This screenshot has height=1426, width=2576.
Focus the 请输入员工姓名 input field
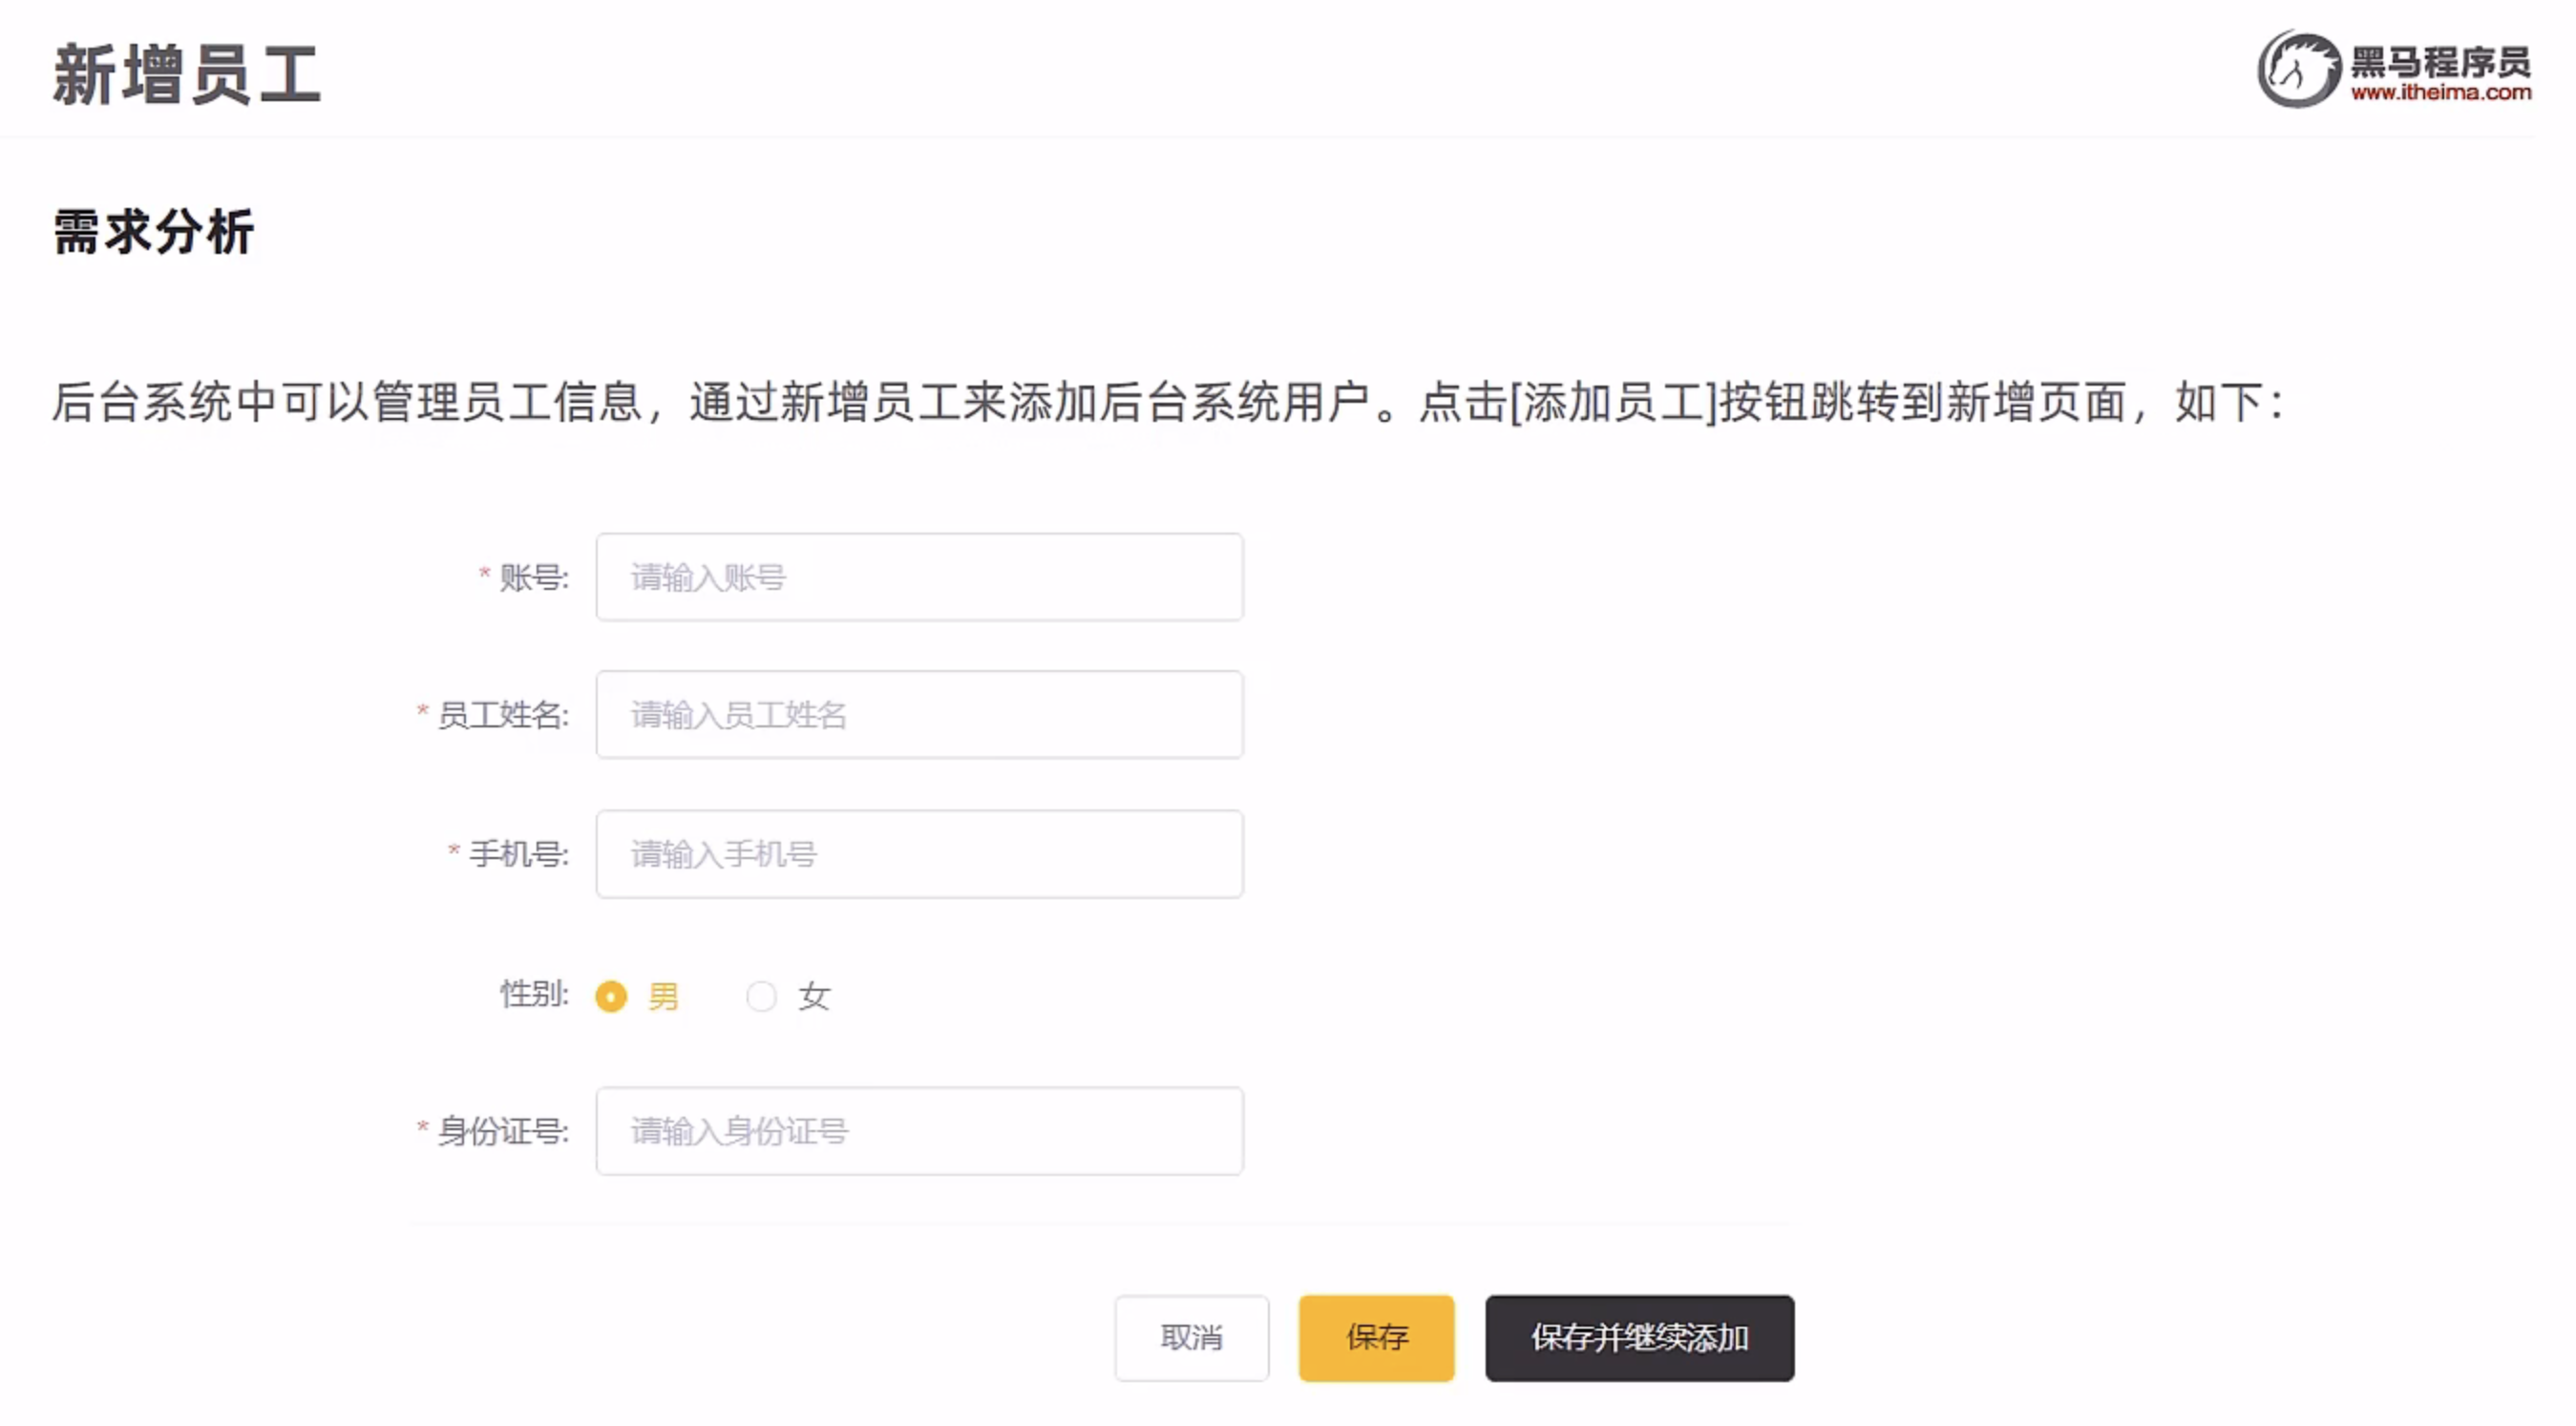tap(919, 715)
